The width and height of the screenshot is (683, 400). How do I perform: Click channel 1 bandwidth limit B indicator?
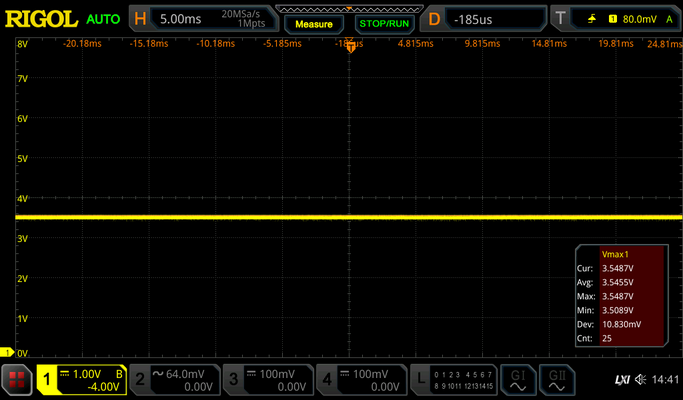pyautogui.click(x=119, y=374)
